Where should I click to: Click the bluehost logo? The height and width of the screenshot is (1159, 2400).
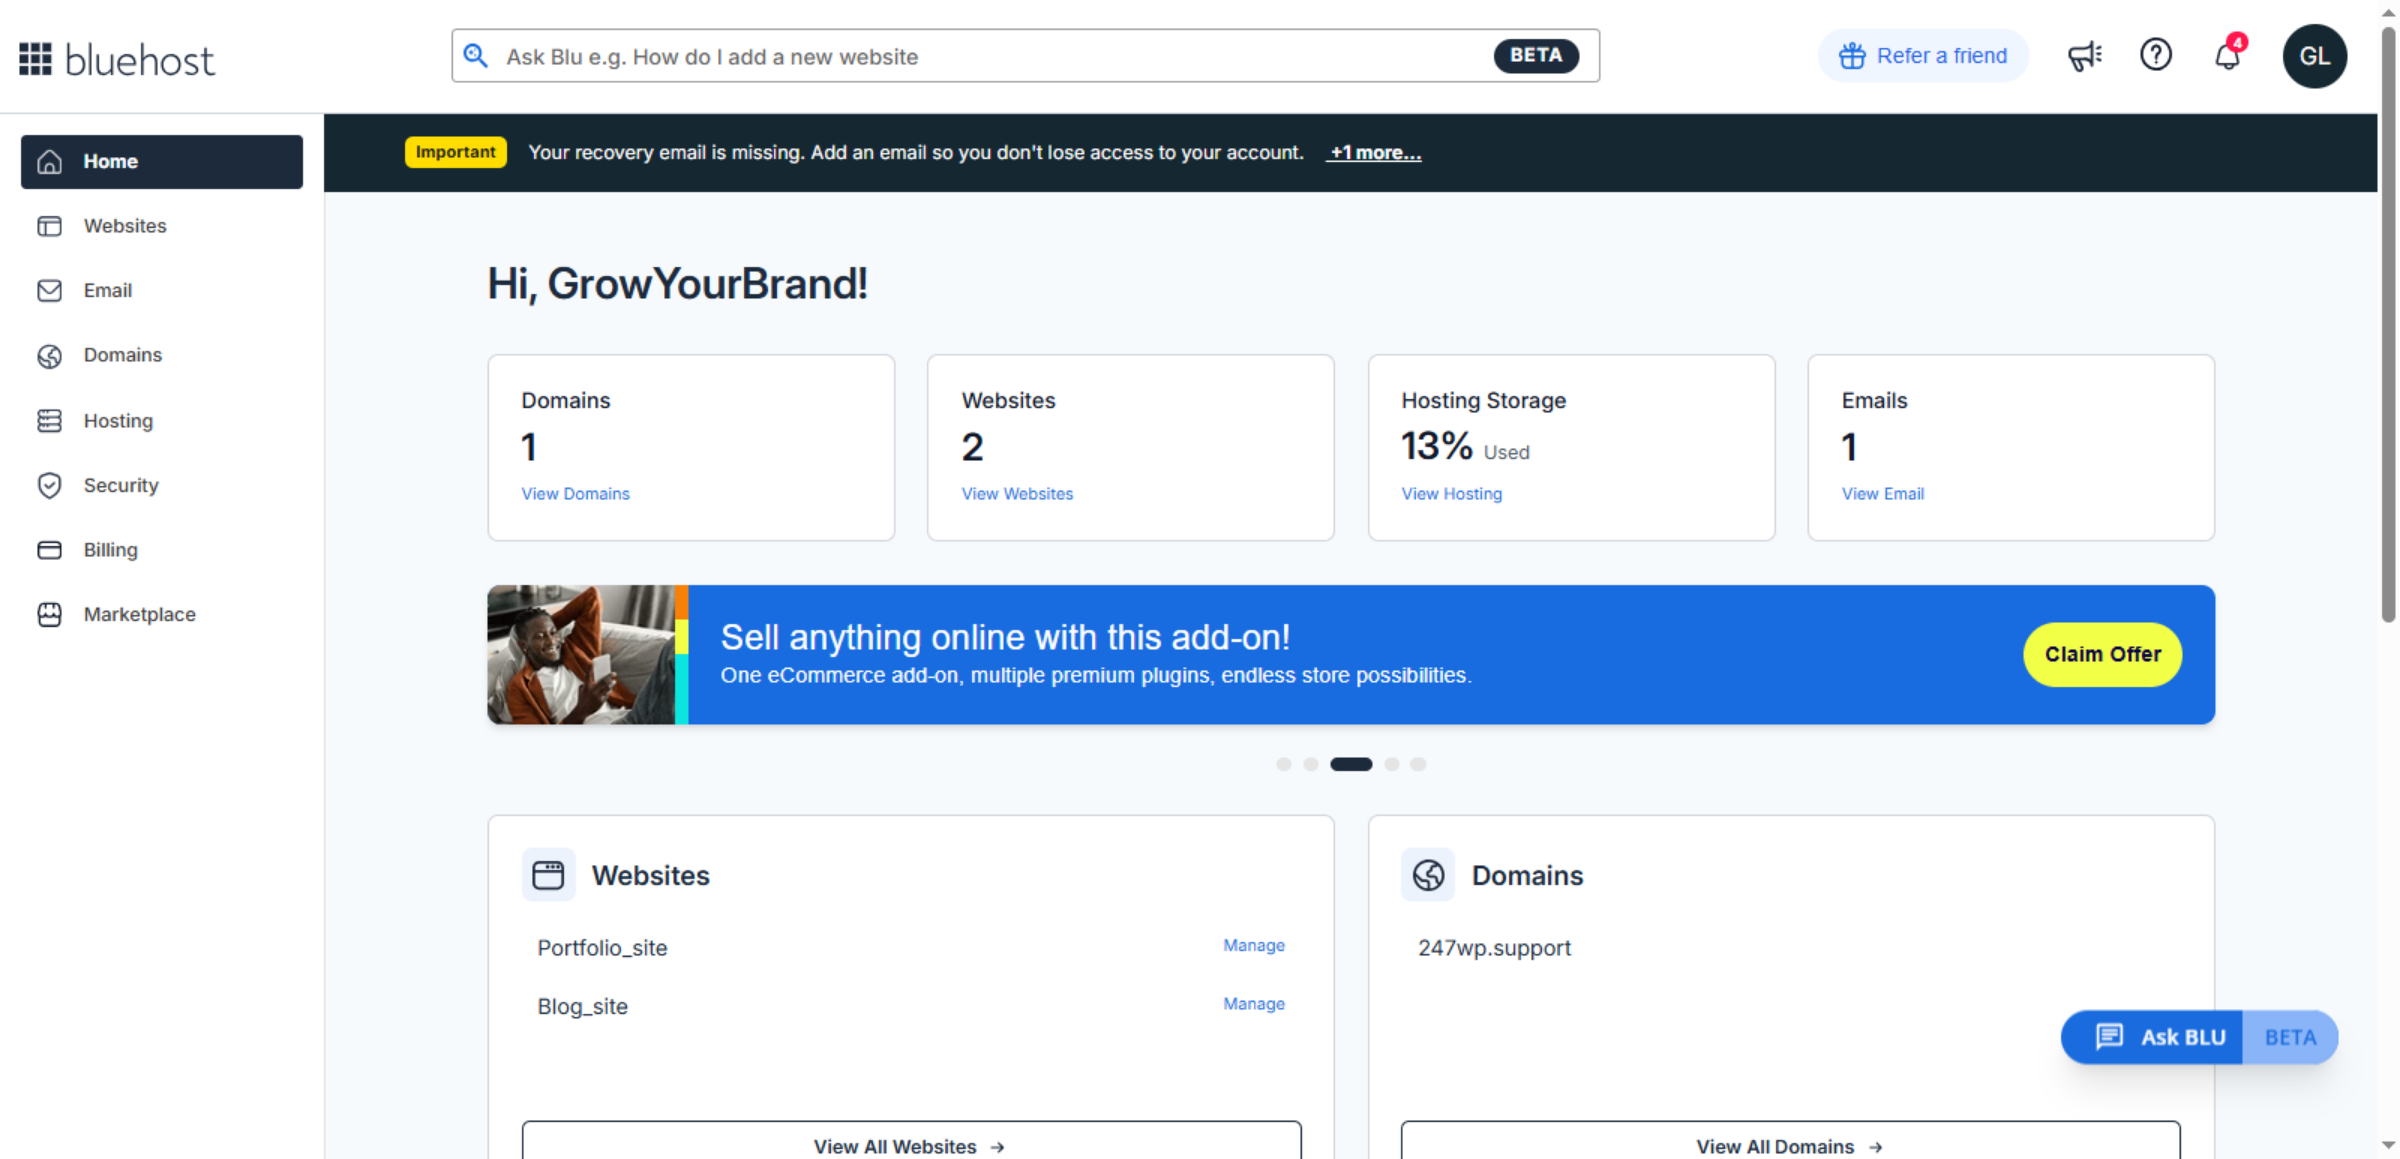pos(116,58)
